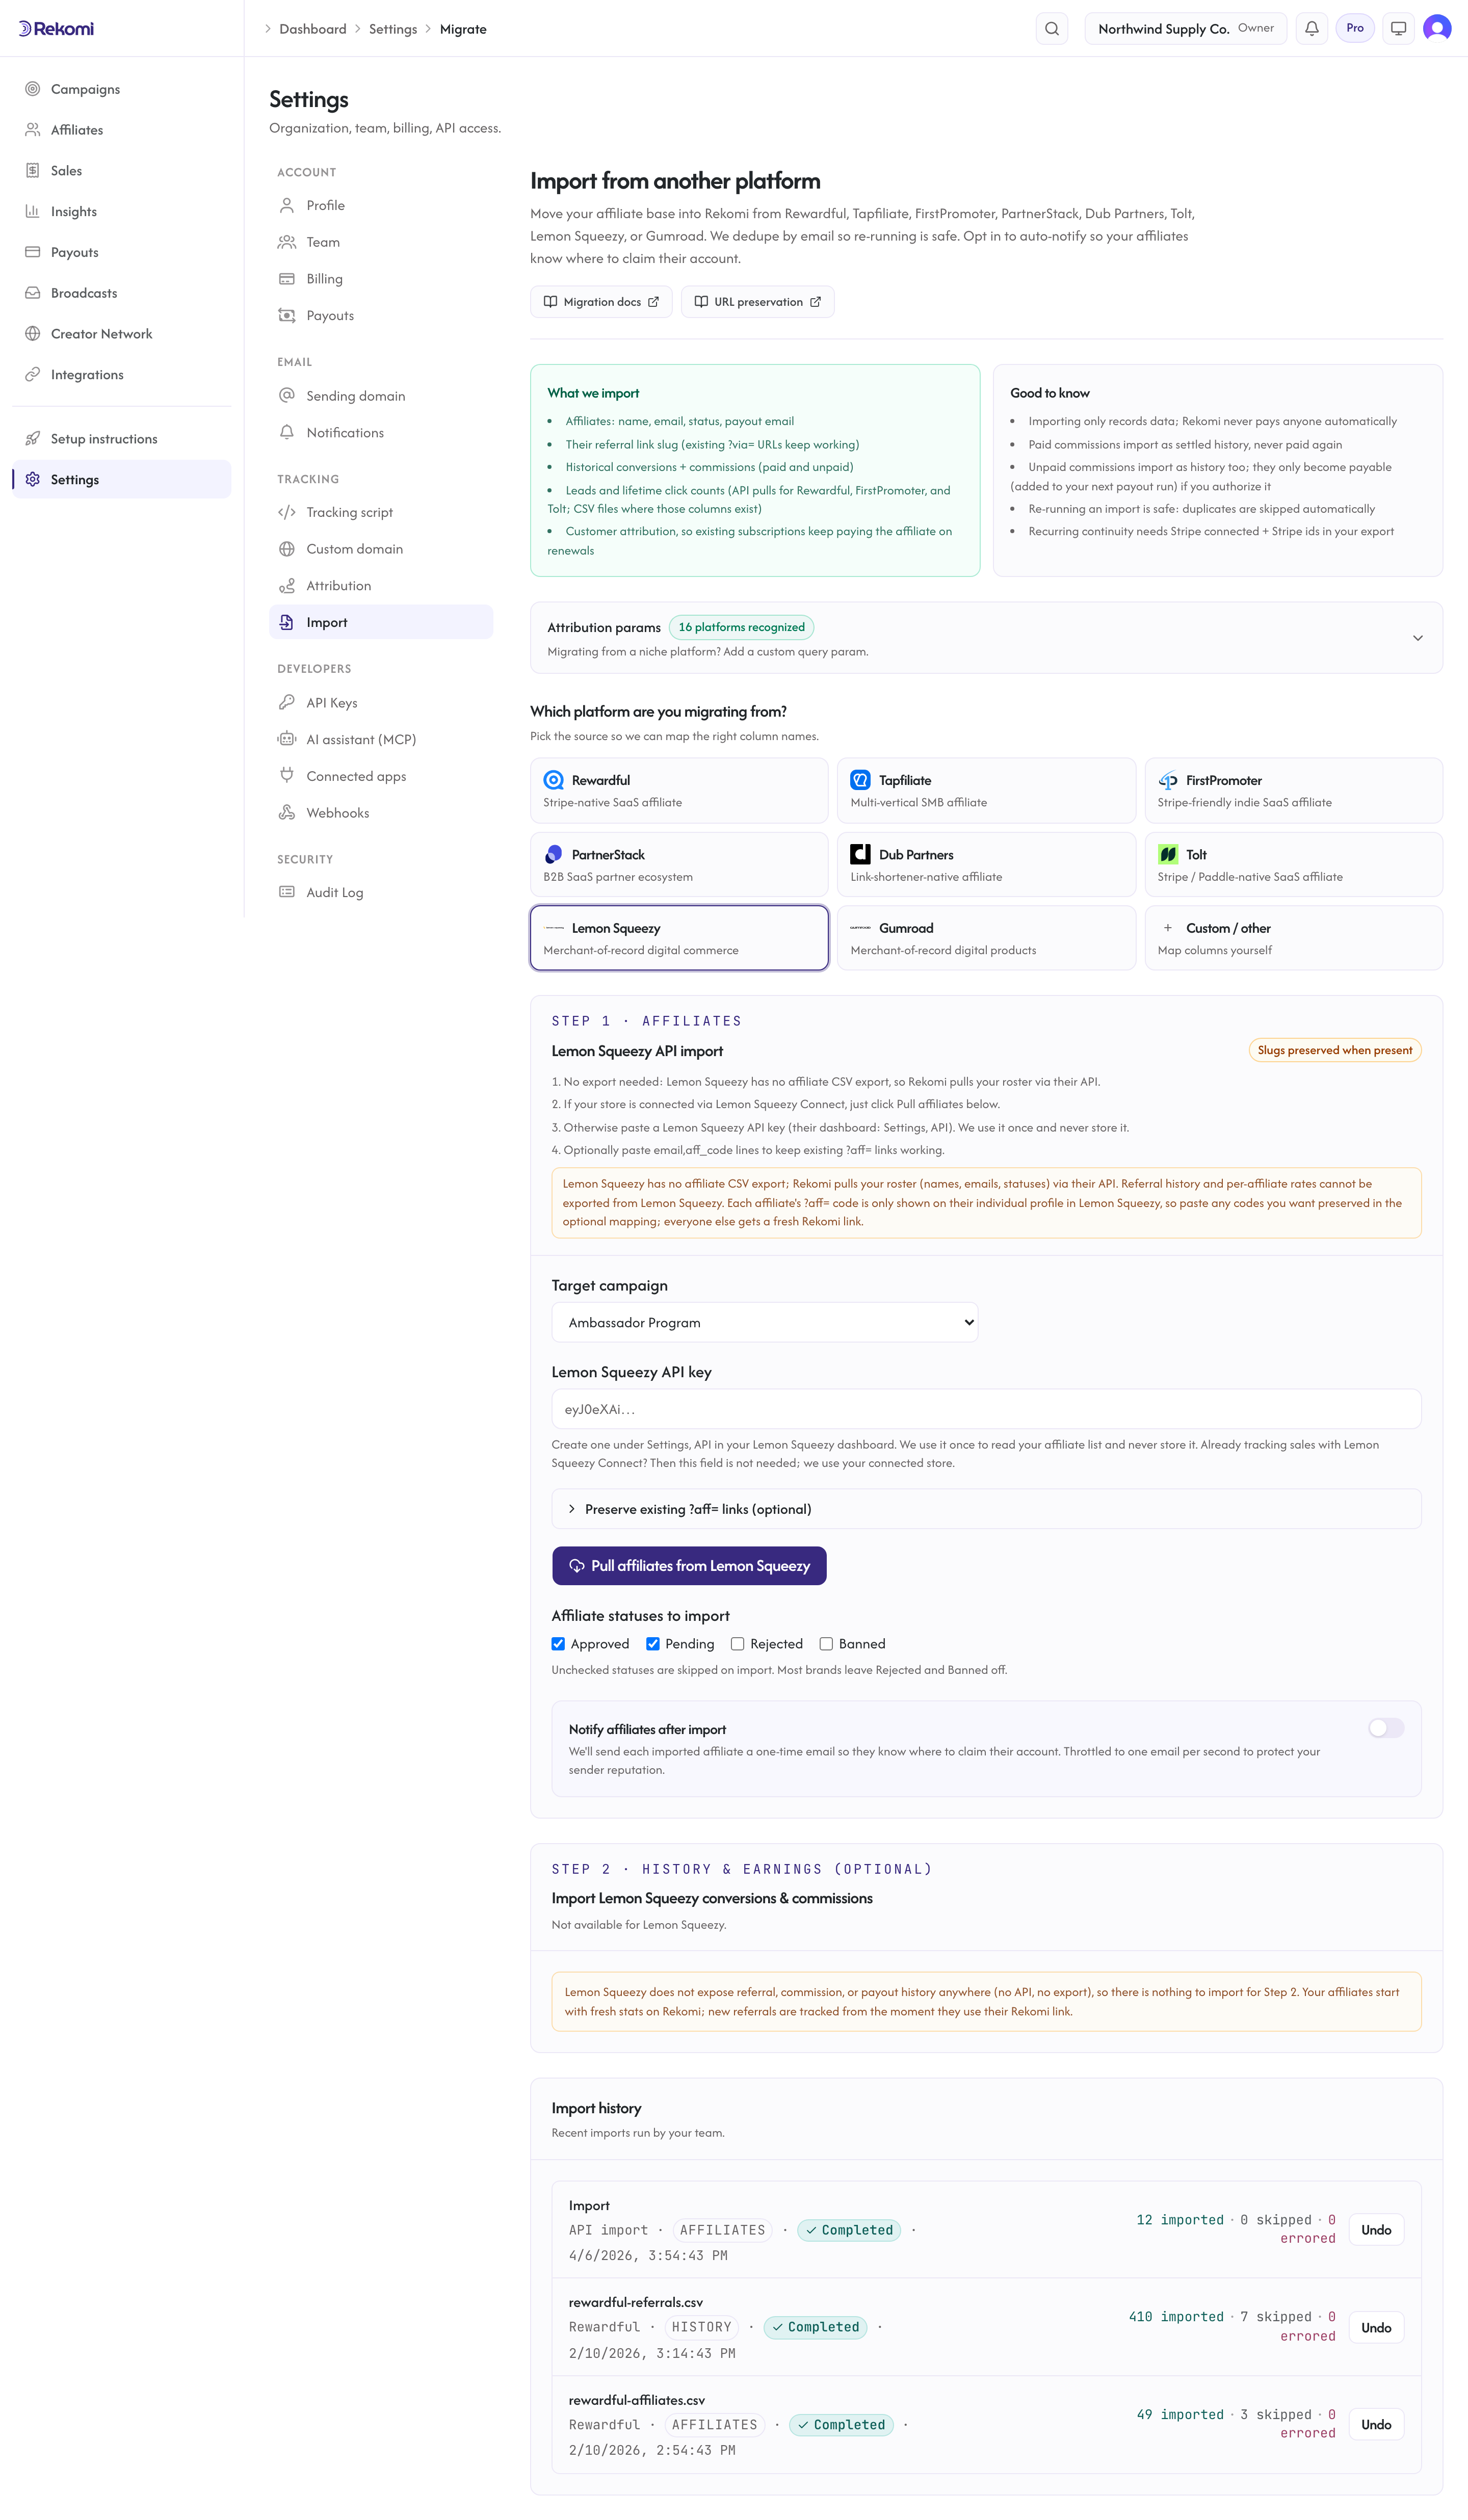Click the PartnerStack platform logo
The height and width of the screenshot is (2520, 1468).
coord(553,854)
